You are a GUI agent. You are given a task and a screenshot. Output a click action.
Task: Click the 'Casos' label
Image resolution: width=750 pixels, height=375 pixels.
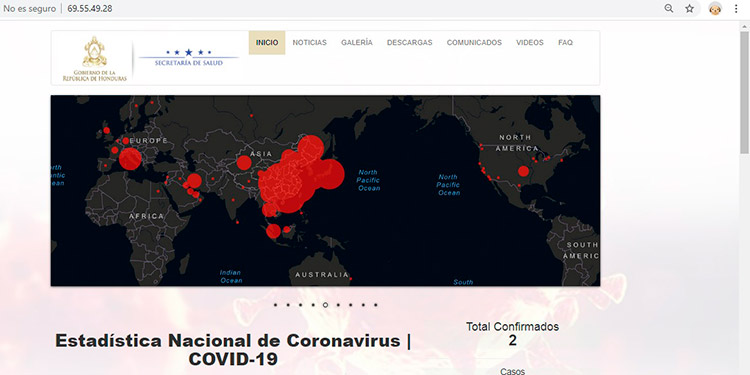[512, 371]
